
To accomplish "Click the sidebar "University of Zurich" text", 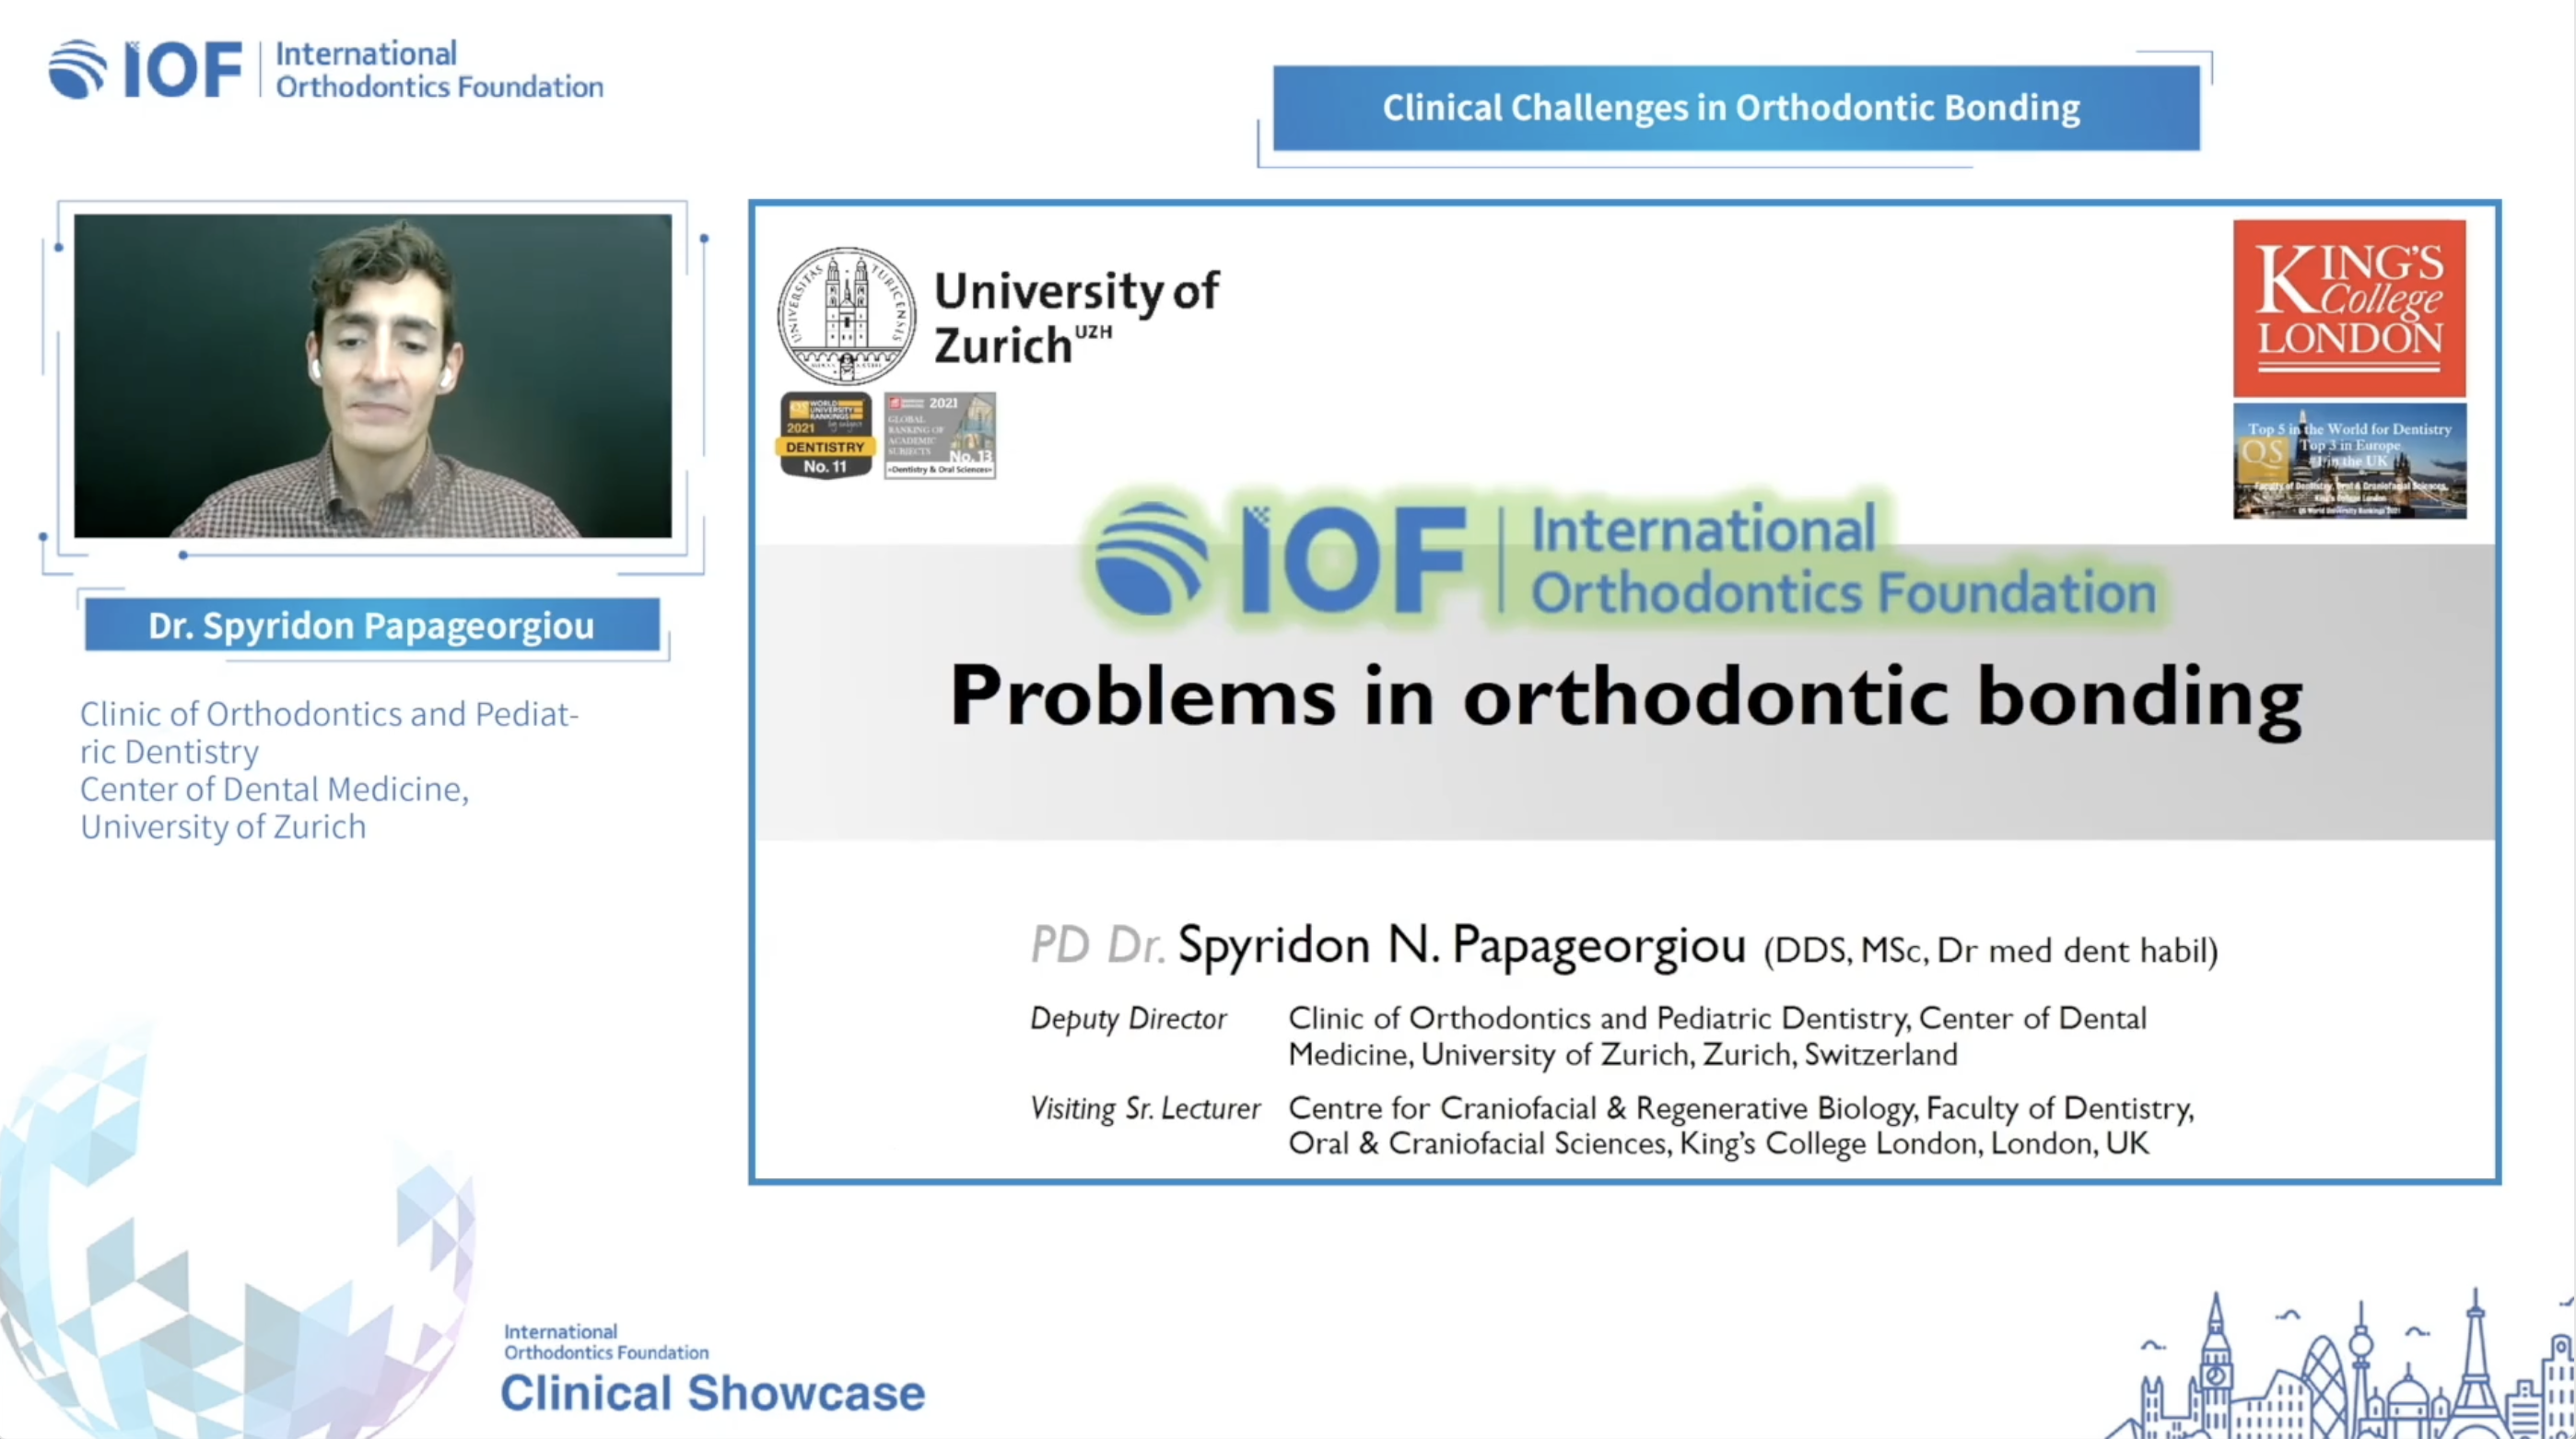I will pyautogui.click(x=223, y=827).
